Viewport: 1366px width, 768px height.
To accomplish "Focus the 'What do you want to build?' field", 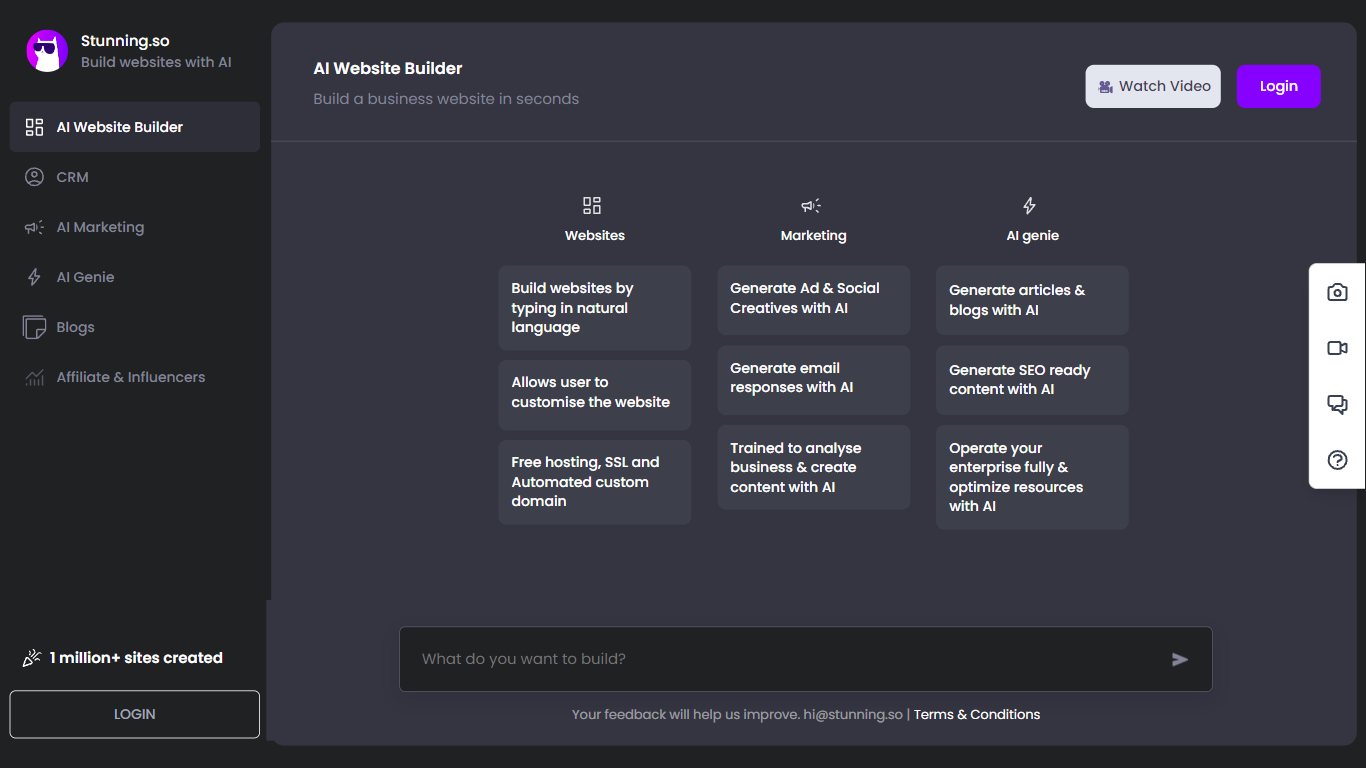I will point(780,659).
